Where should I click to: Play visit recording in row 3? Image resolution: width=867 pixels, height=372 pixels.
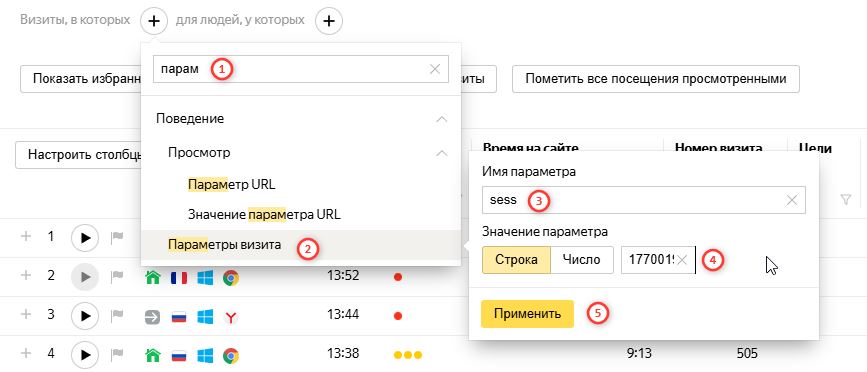tap(85, 316)
